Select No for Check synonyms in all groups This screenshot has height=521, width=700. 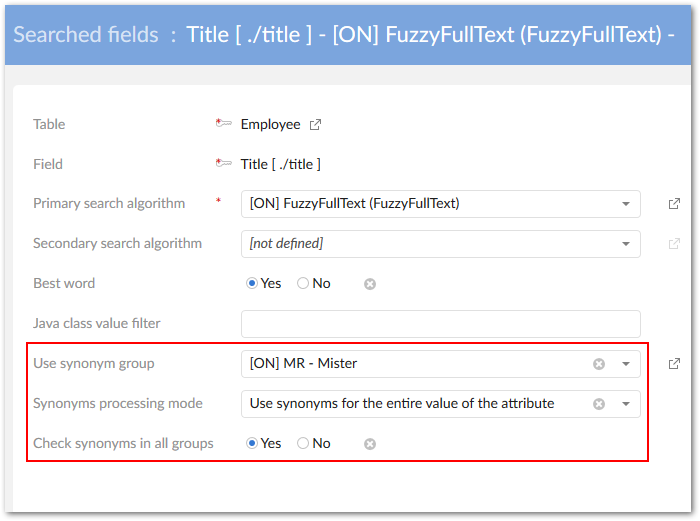303,444
